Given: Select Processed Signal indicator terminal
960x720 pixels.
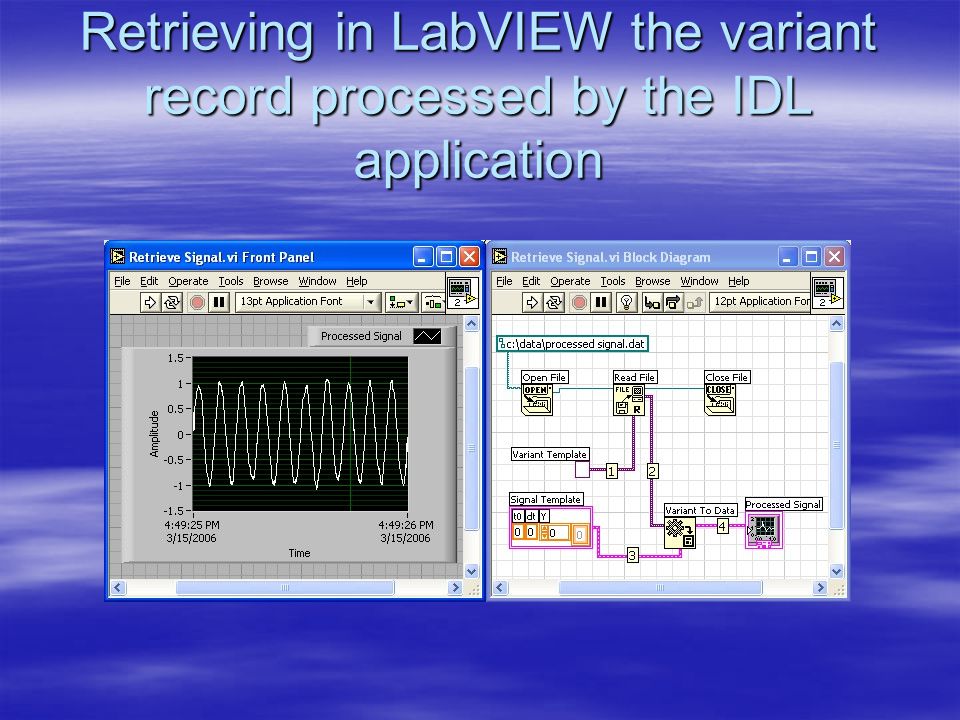Looking at the screenshot, I should [764, 530].
